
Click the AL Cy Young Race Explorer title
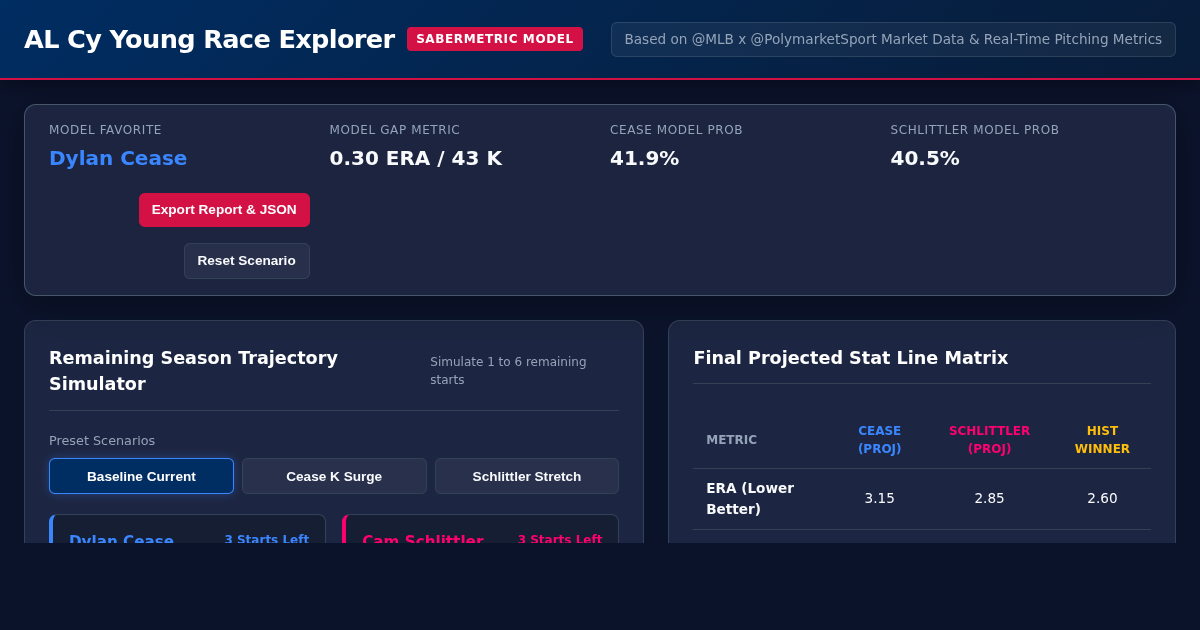click(x=209, y=39)
